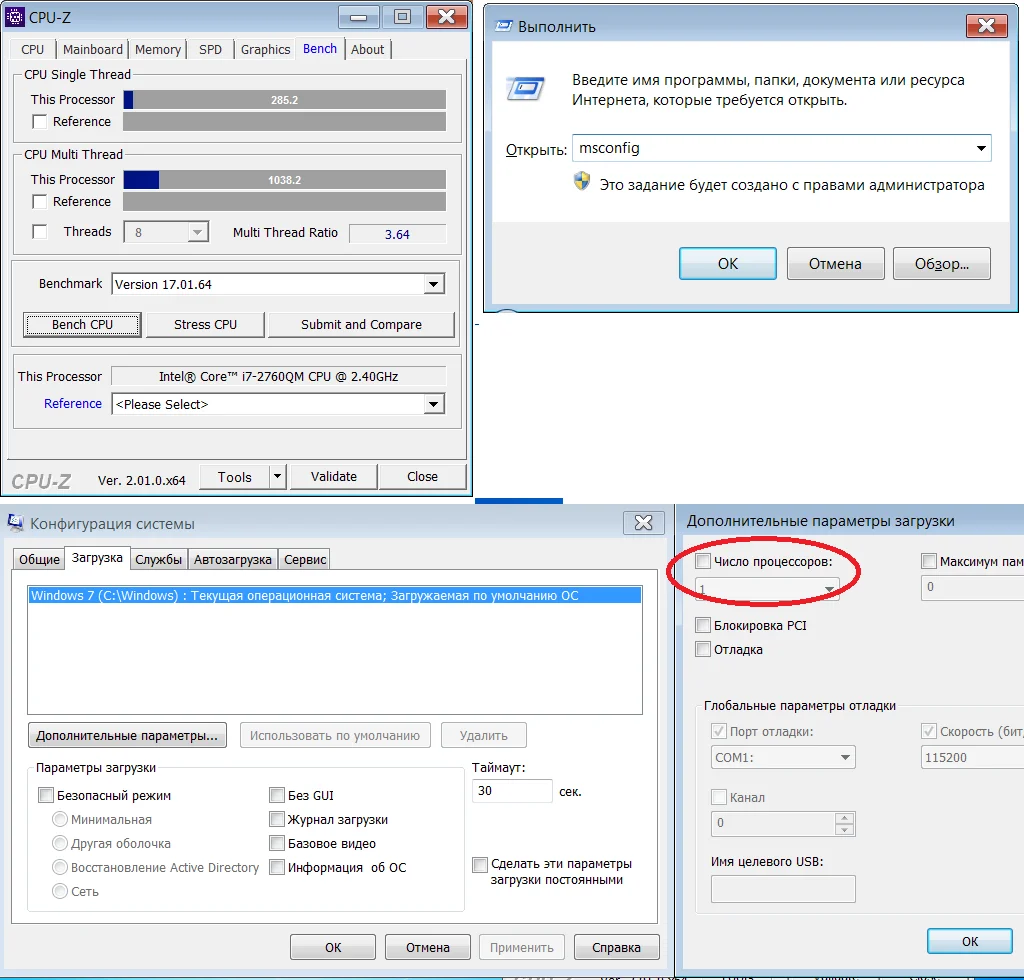The height and width of the screenshot is (980, 1024).
Task: Expand the Открыть command history dropdown
Action: (980, 148)
